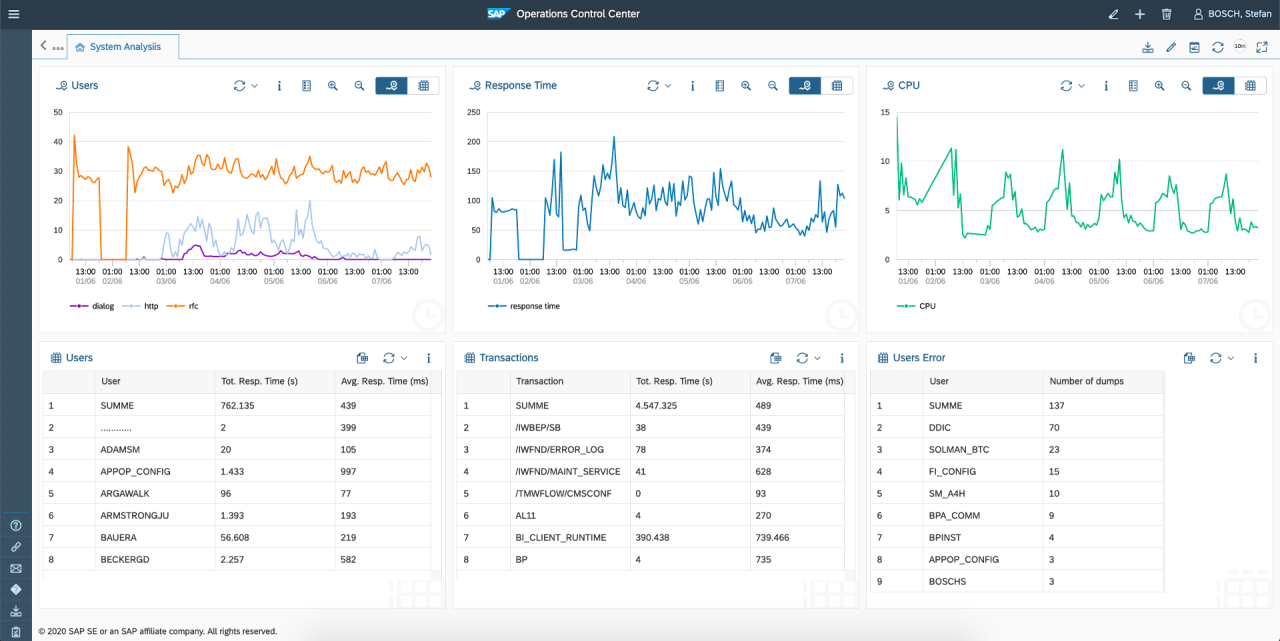Open refresh dropdown in Users Error panel
Viewport: 1280px width, 641px height.
coord(1230,358)
